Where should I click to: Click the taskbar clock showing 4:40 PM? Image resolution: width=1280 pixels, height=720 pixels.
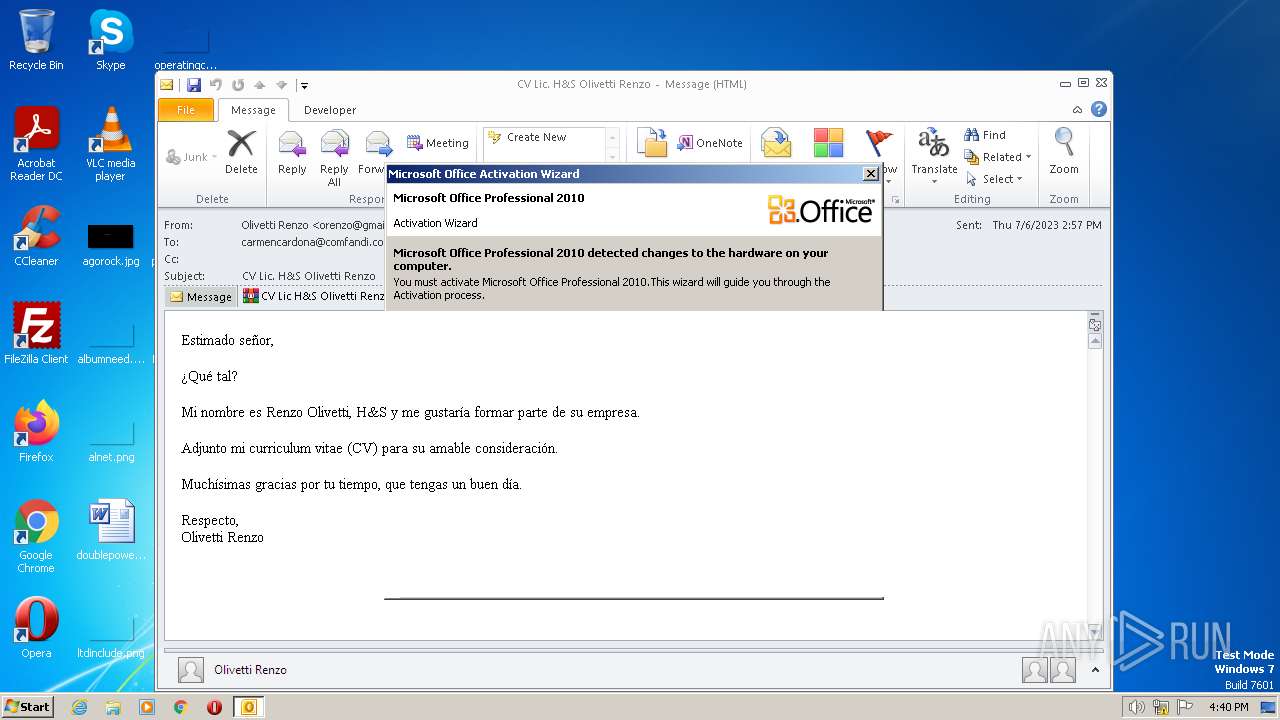pos(1228,707)
